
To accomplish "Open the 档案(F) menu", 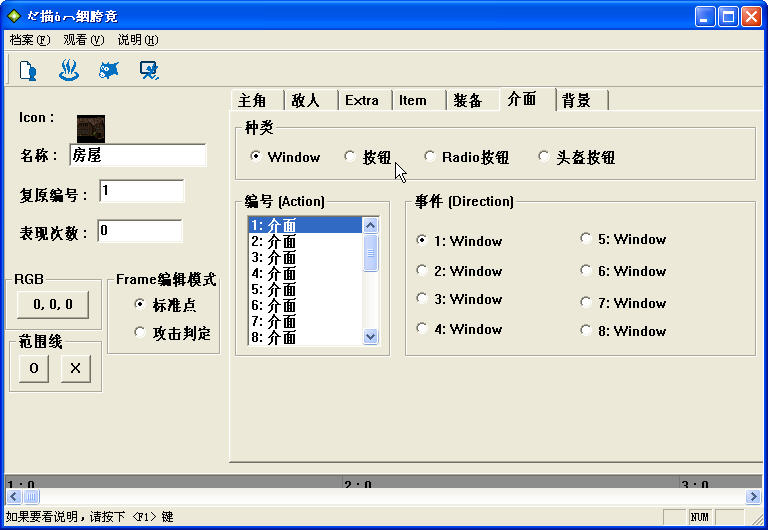I will [x=30, y=40].
